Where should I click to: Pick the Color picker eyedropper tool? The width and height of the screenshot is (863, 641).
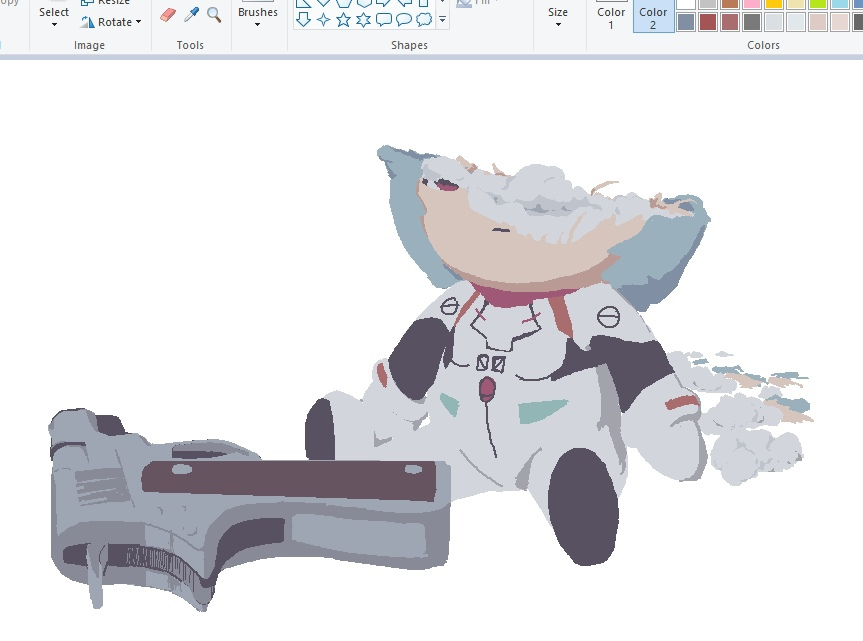(x=191, y=15)
